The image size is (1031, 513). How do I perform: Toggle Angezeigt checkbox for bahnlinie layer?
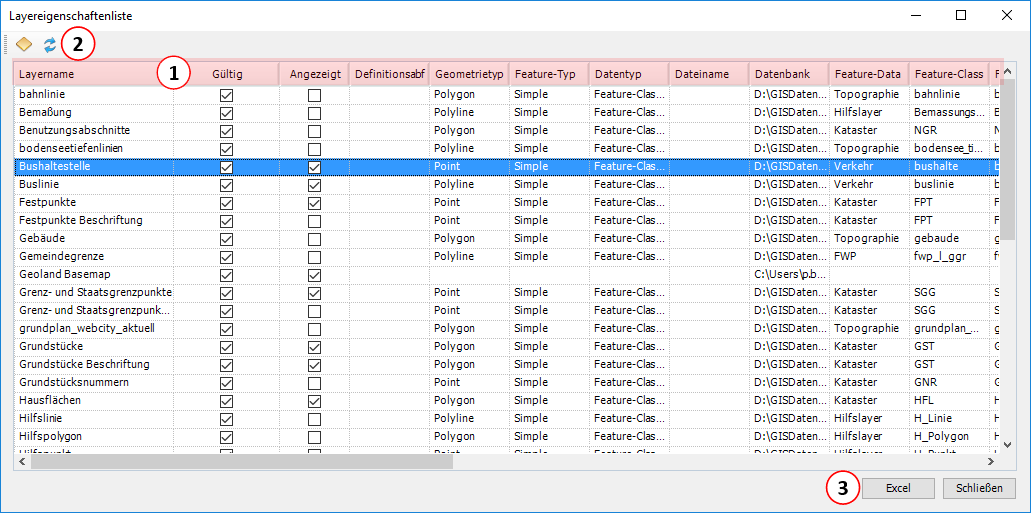pyautogui.click(x=314, y=95)
